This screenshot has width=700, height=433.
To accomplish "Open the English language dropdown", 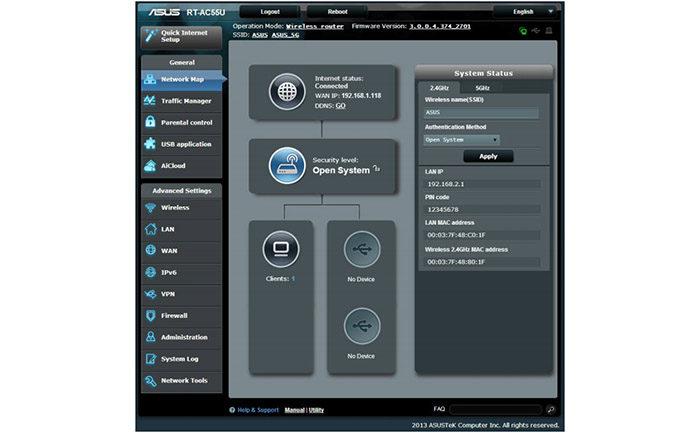I will pyautogui.click(x=525, y=12).
